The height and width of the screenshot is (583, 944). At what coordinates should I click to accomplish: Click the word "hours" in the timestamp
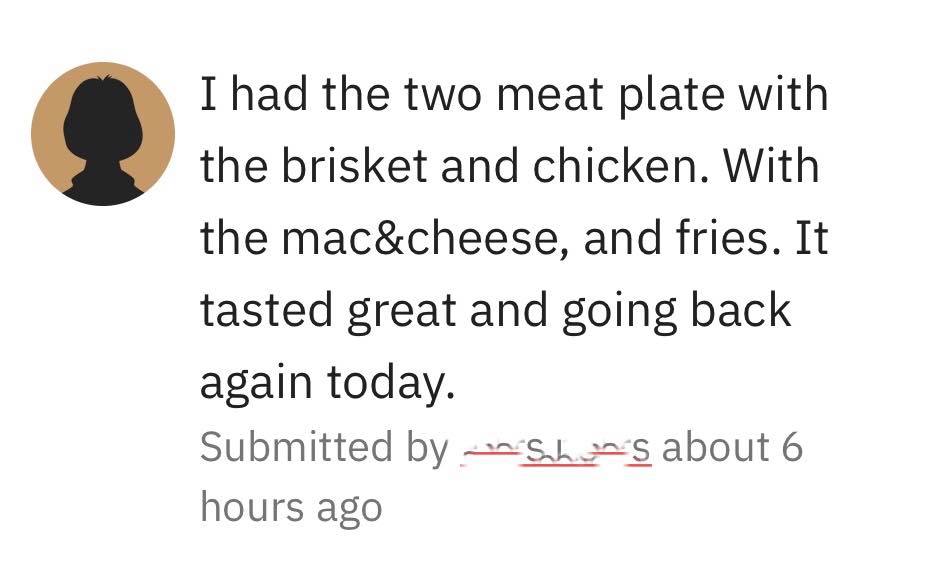251,507
